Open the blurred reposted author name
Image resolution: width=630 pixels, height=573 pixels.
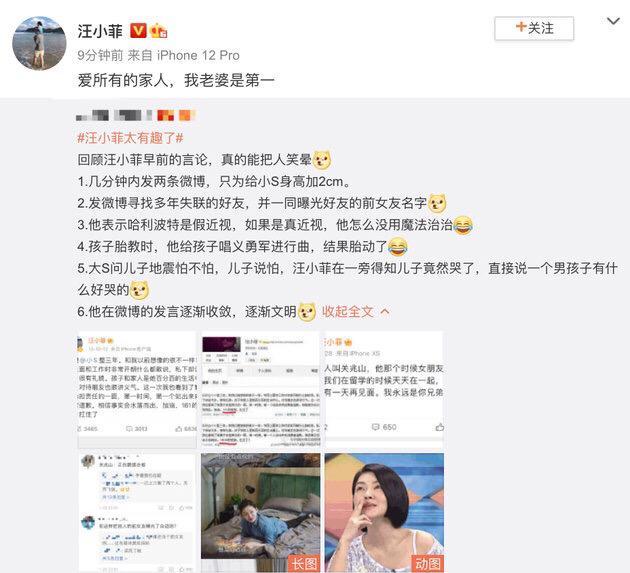click(136, 116)
